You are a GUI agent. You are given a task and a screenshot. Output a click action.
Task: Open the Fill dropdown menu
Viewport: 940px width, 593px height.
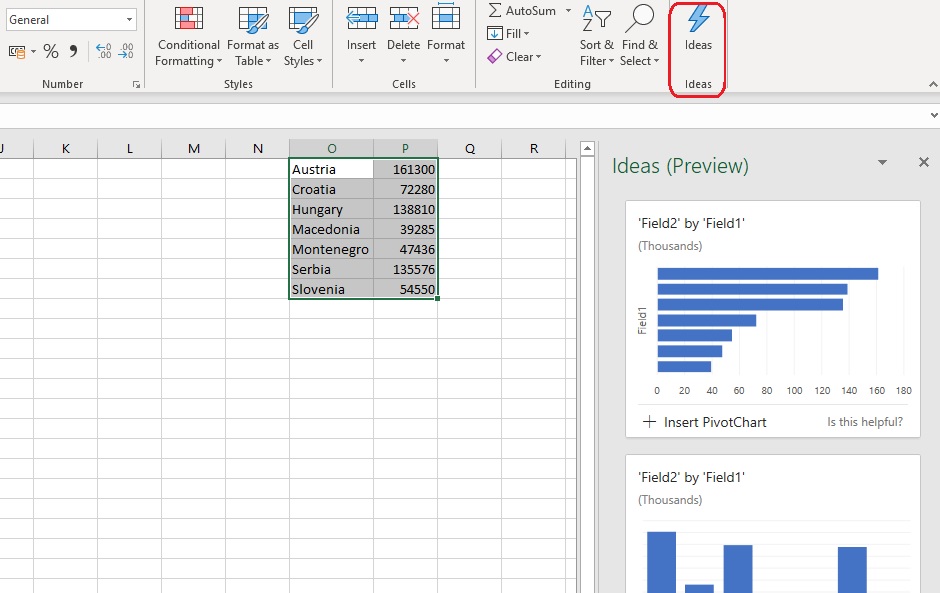508,34
